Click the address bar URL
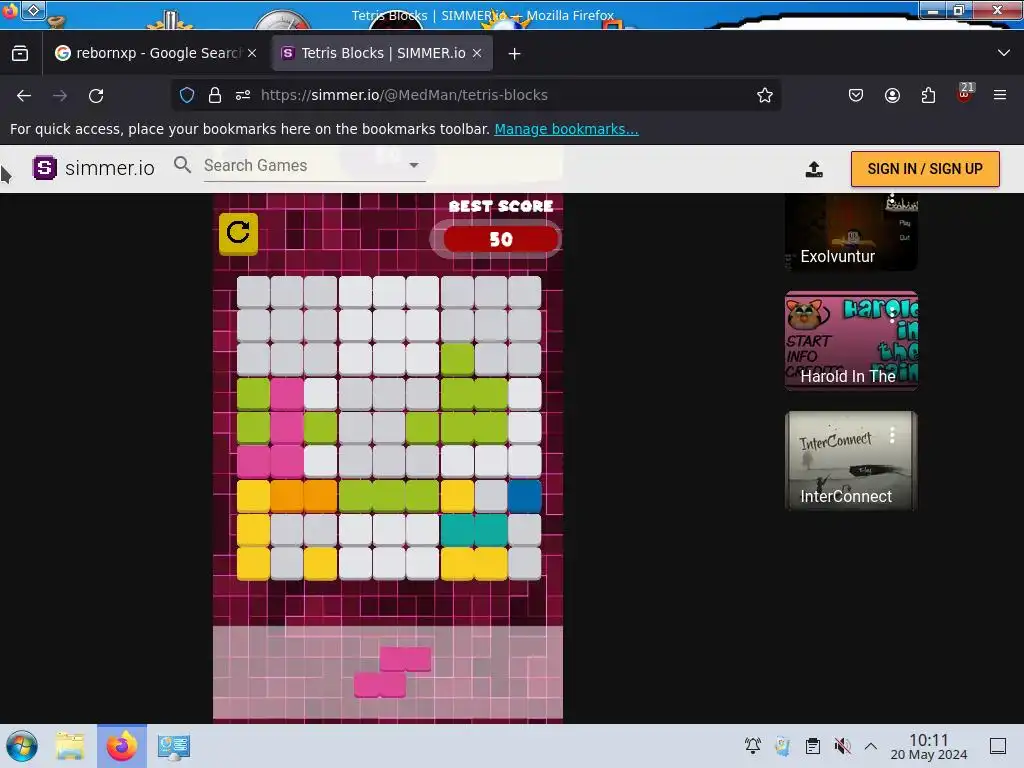Screen dimensions: 1024x768 [x=404, y=95]
